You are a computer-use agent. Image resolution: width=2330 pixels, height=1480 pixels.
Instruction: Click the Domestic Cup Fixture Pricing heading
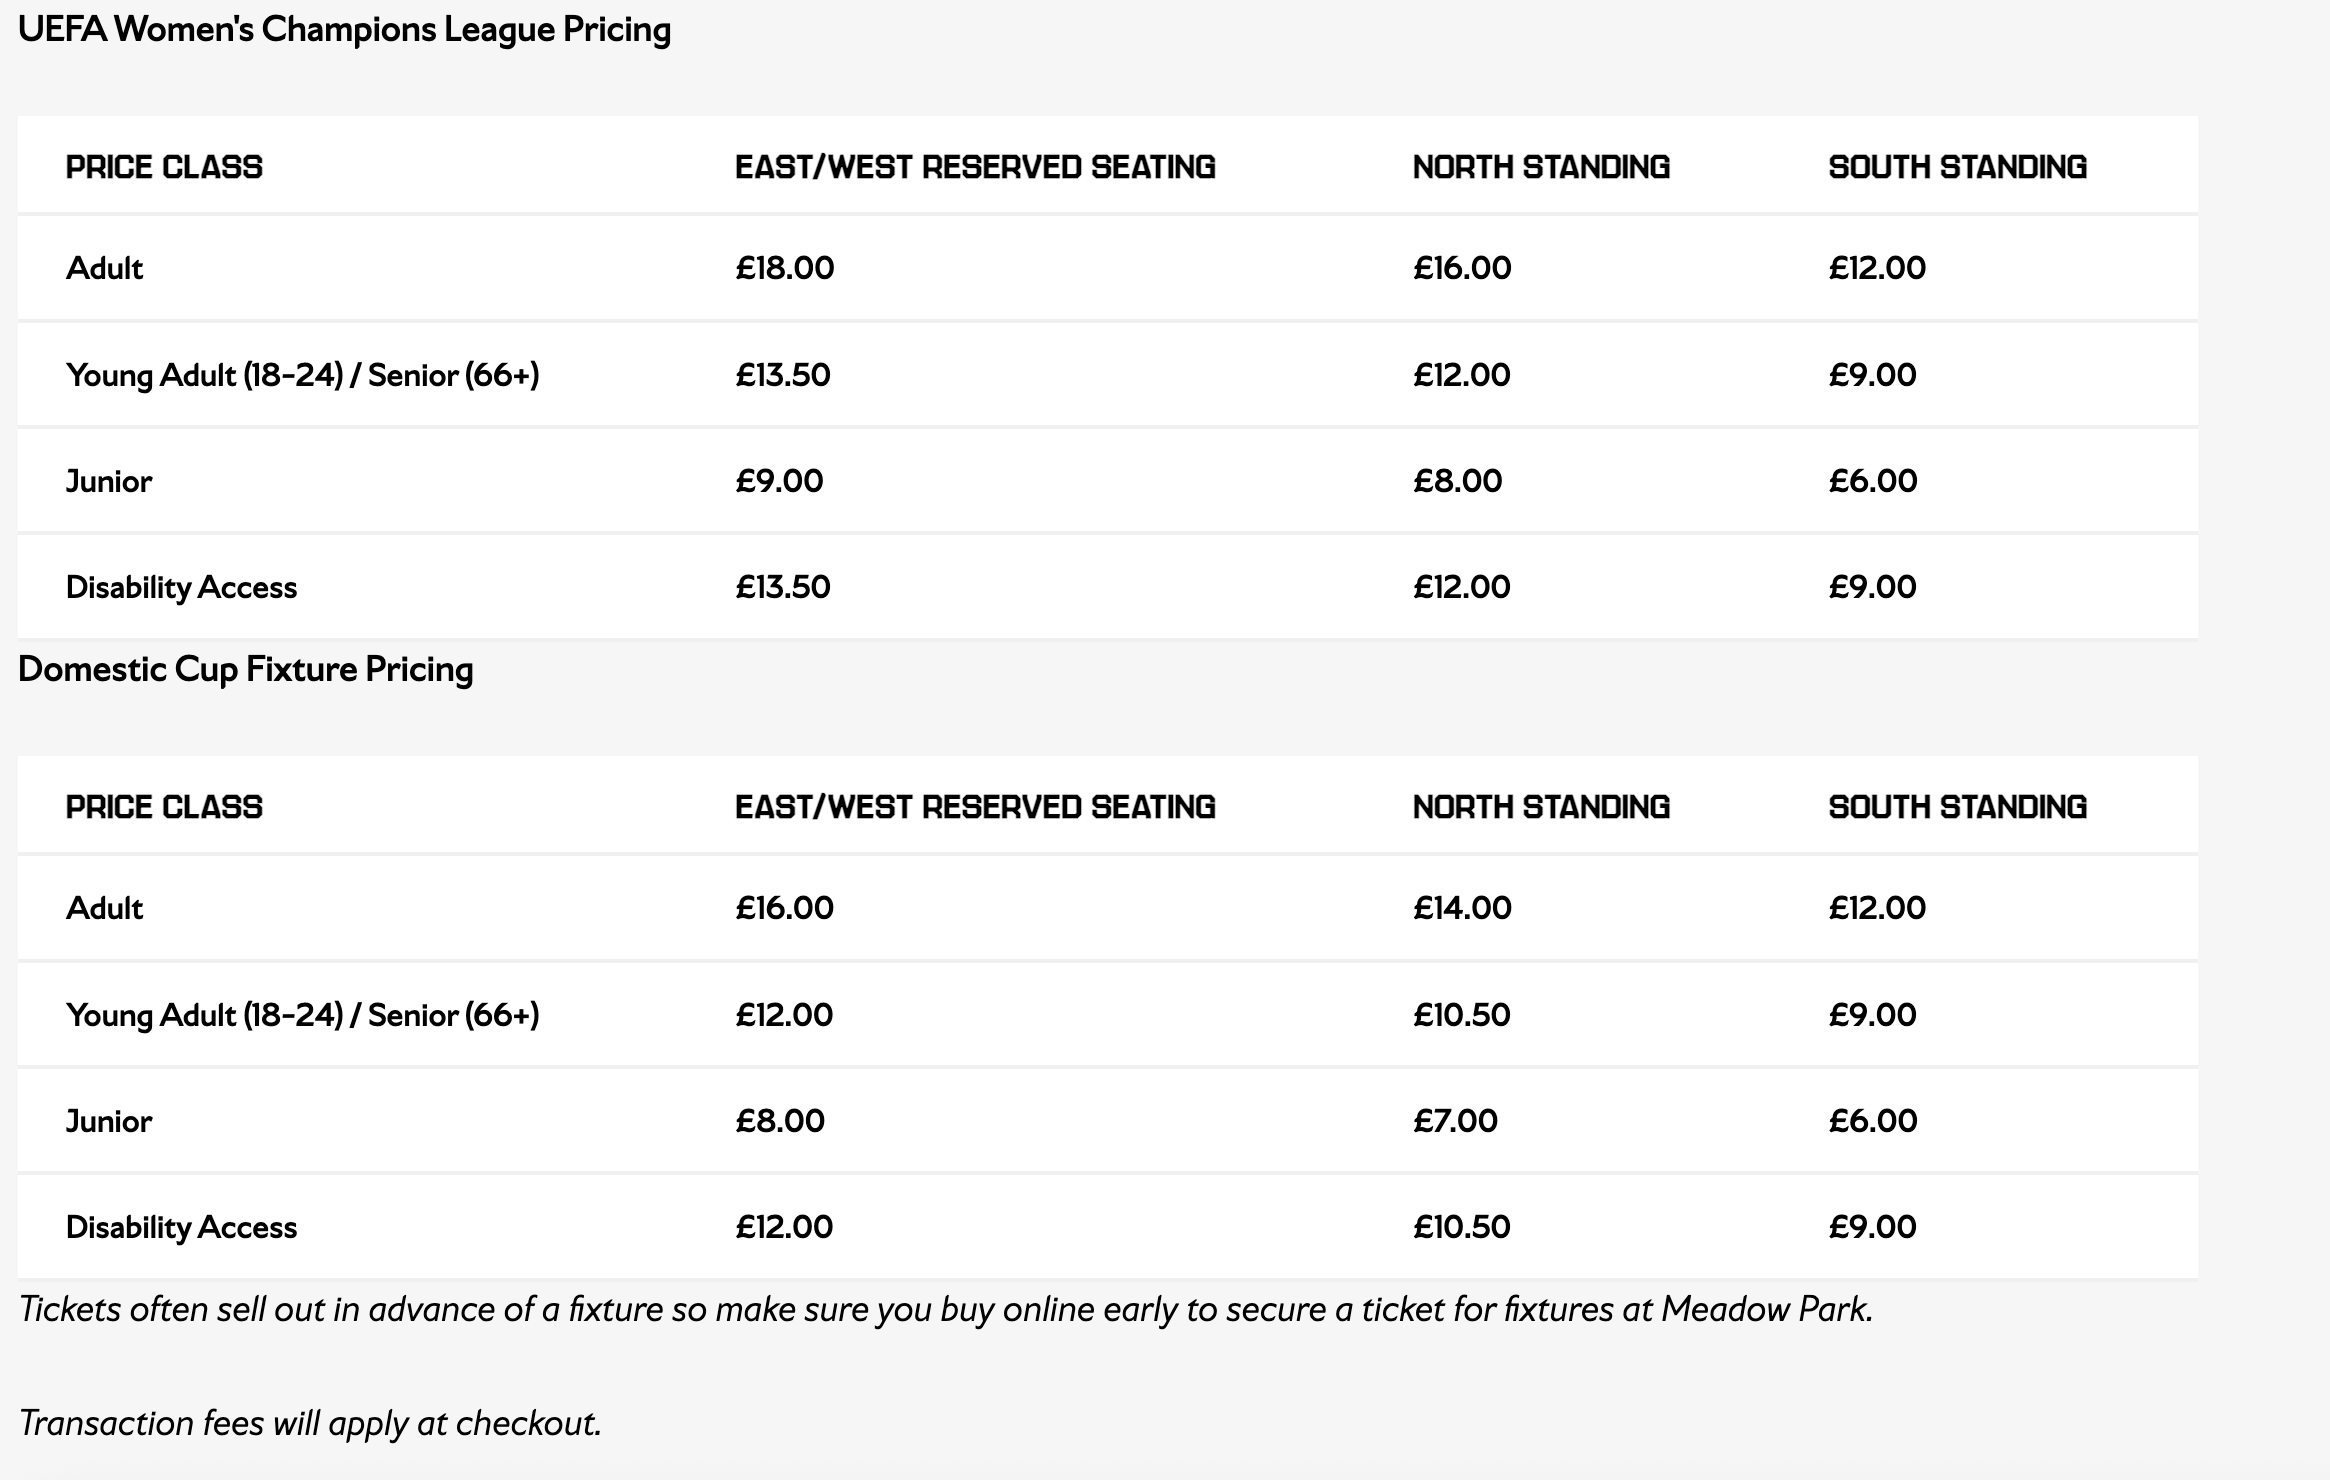coord(245,669)
